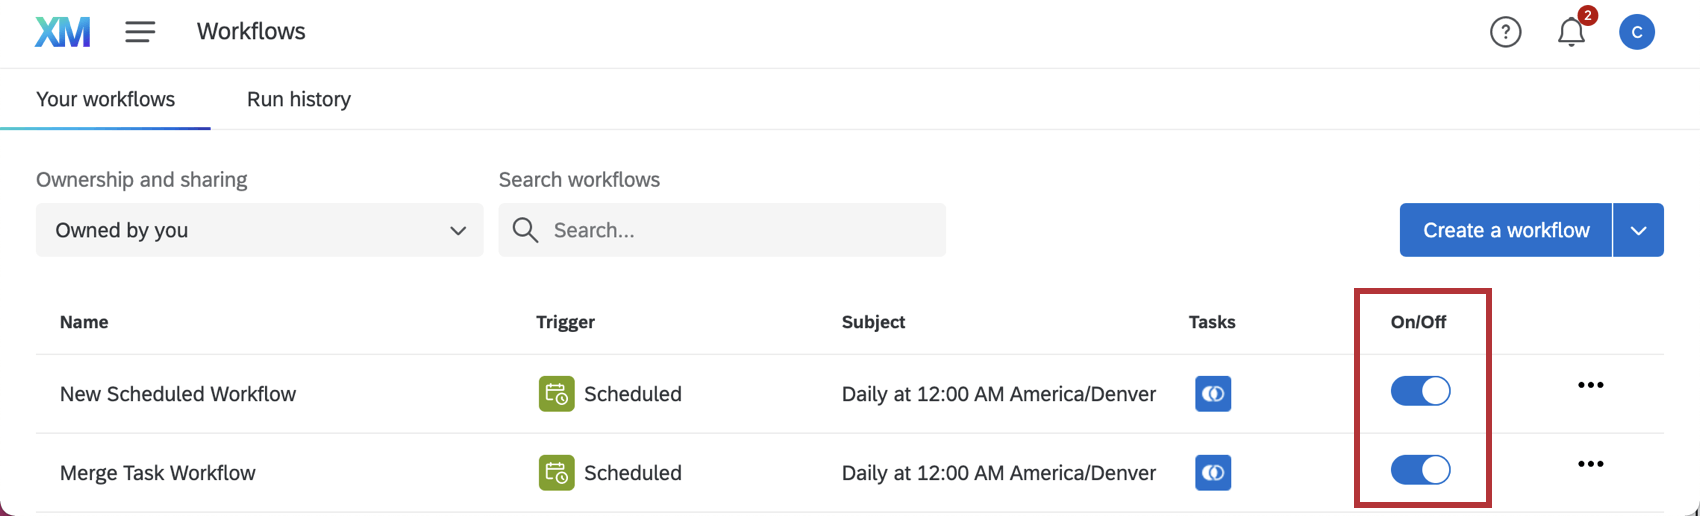
Task: Click the Create a workflow button
Action: [x=1506, y=230]
